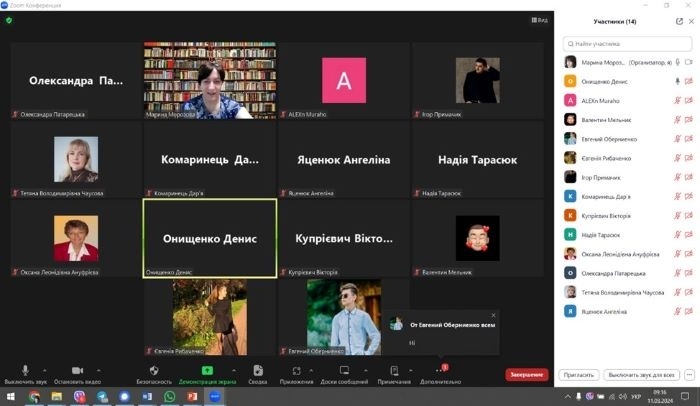Click the Найти участника search field
The width and height of the screenshot is (700, 406).
click(627, 44)
